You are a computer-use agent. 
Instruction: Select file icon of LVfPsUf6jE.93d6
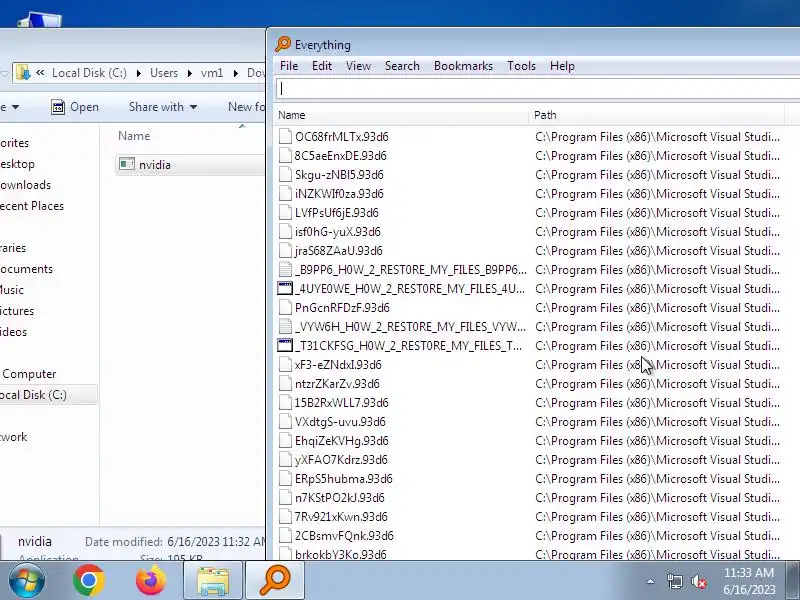(285, 213)
